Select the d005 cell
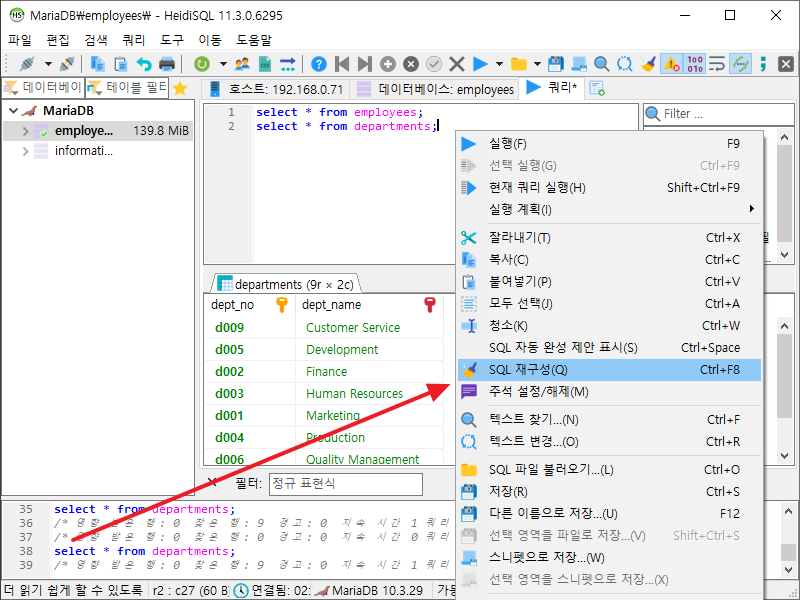The image size is (800, 600). pos(249,349)
